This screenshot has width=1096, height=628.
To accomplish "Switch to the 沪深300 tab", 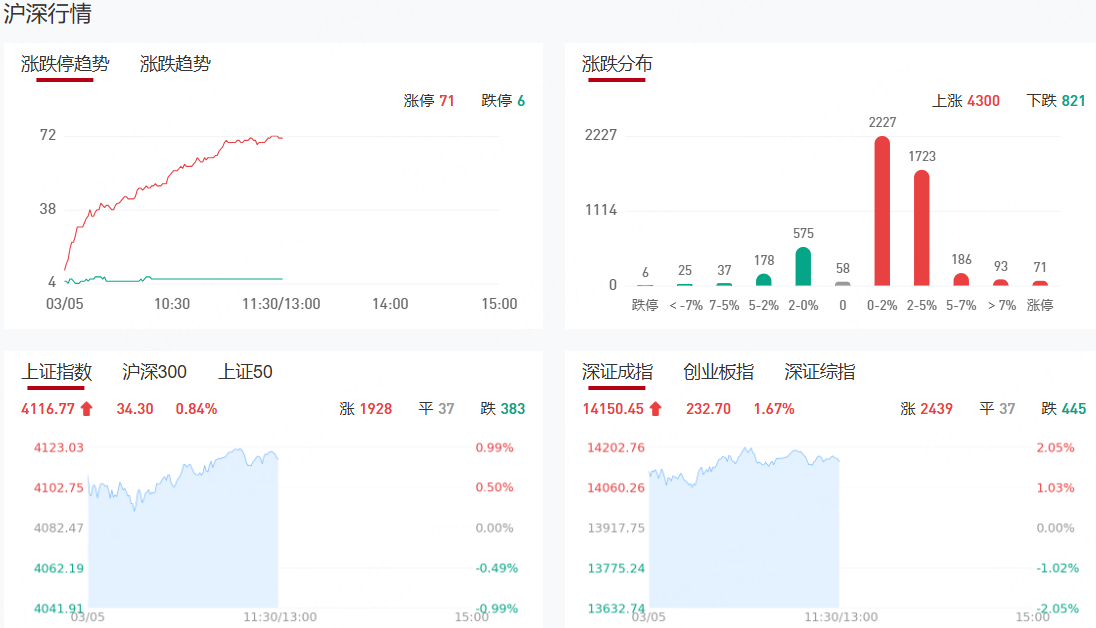I will pos(154,372).
